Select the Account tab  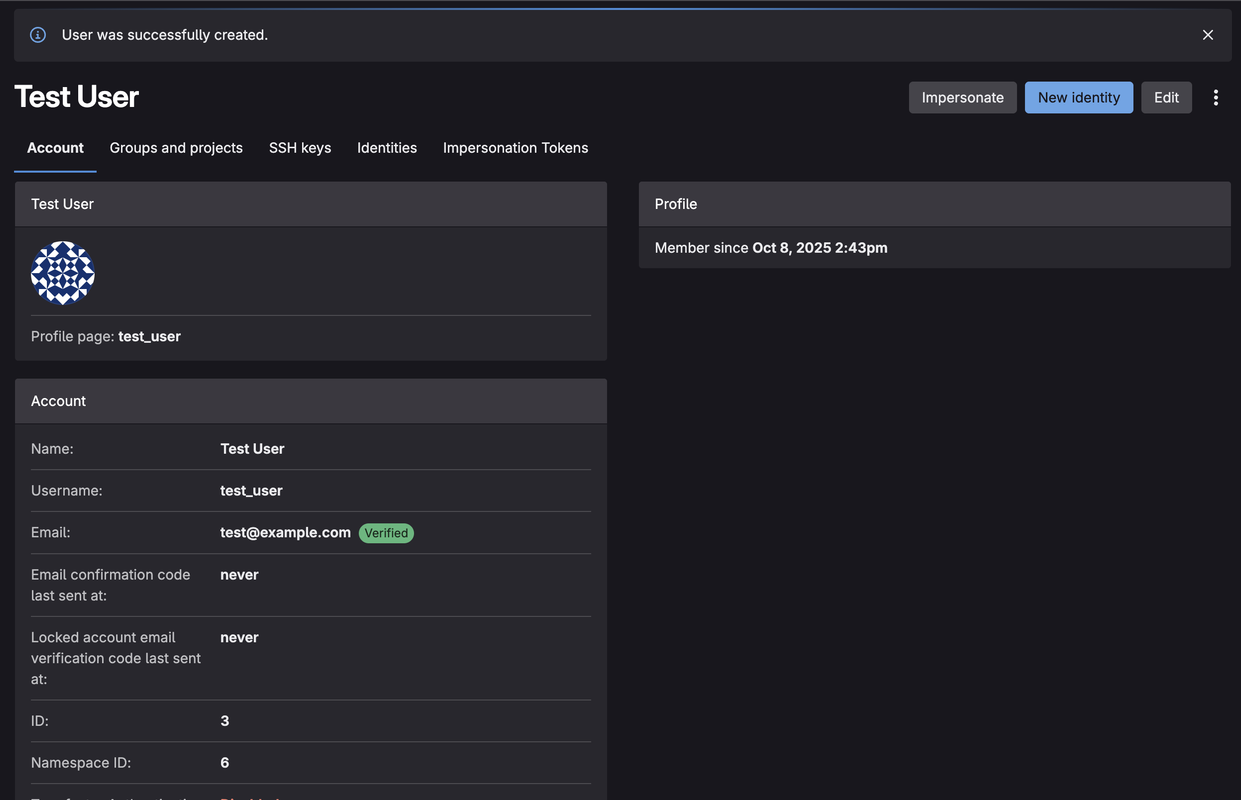coord(55,148)
